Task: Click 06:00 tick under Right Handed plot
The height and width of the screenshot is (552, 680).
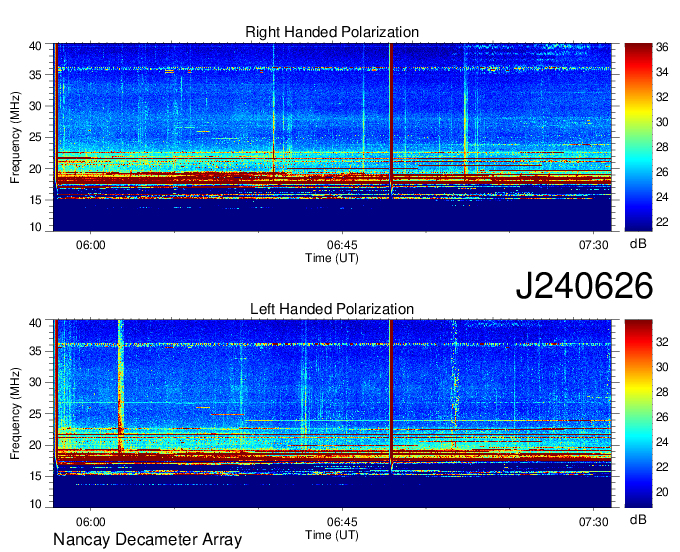Action: tap(91, 245)
